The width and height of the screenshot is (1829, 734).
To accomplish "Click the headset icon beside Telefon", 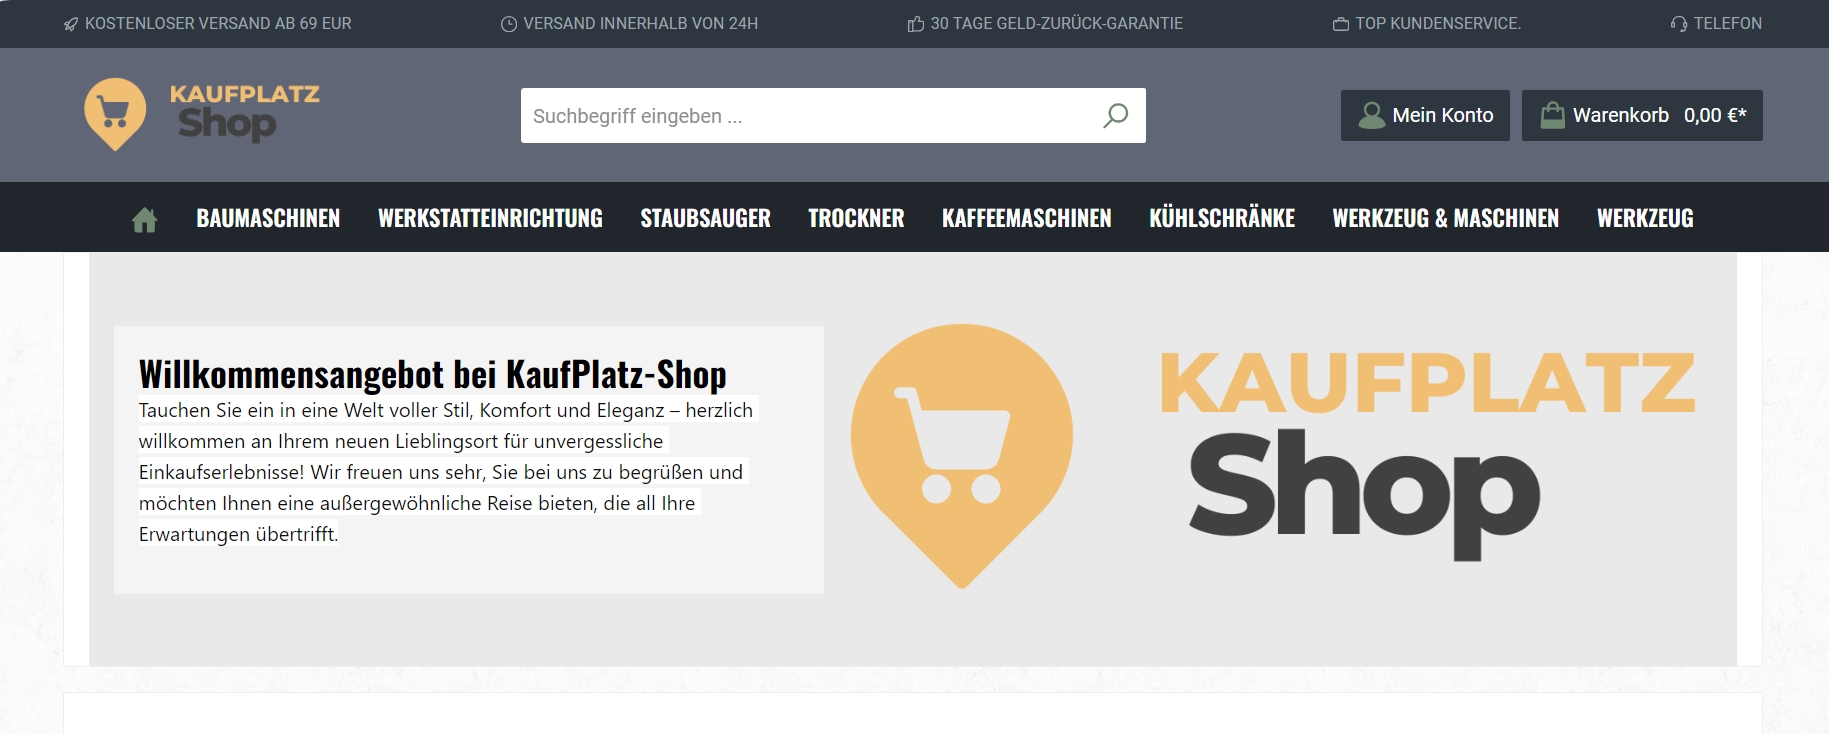I will pyautogui.click(x=1678, y=24).
